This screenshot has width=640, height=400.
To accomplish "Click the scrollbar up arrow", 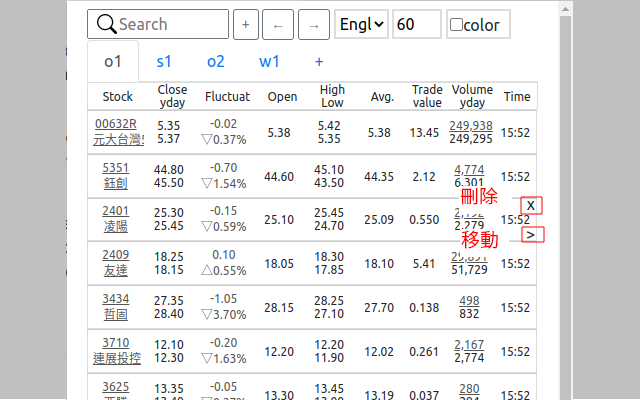I will coord(565,9).
